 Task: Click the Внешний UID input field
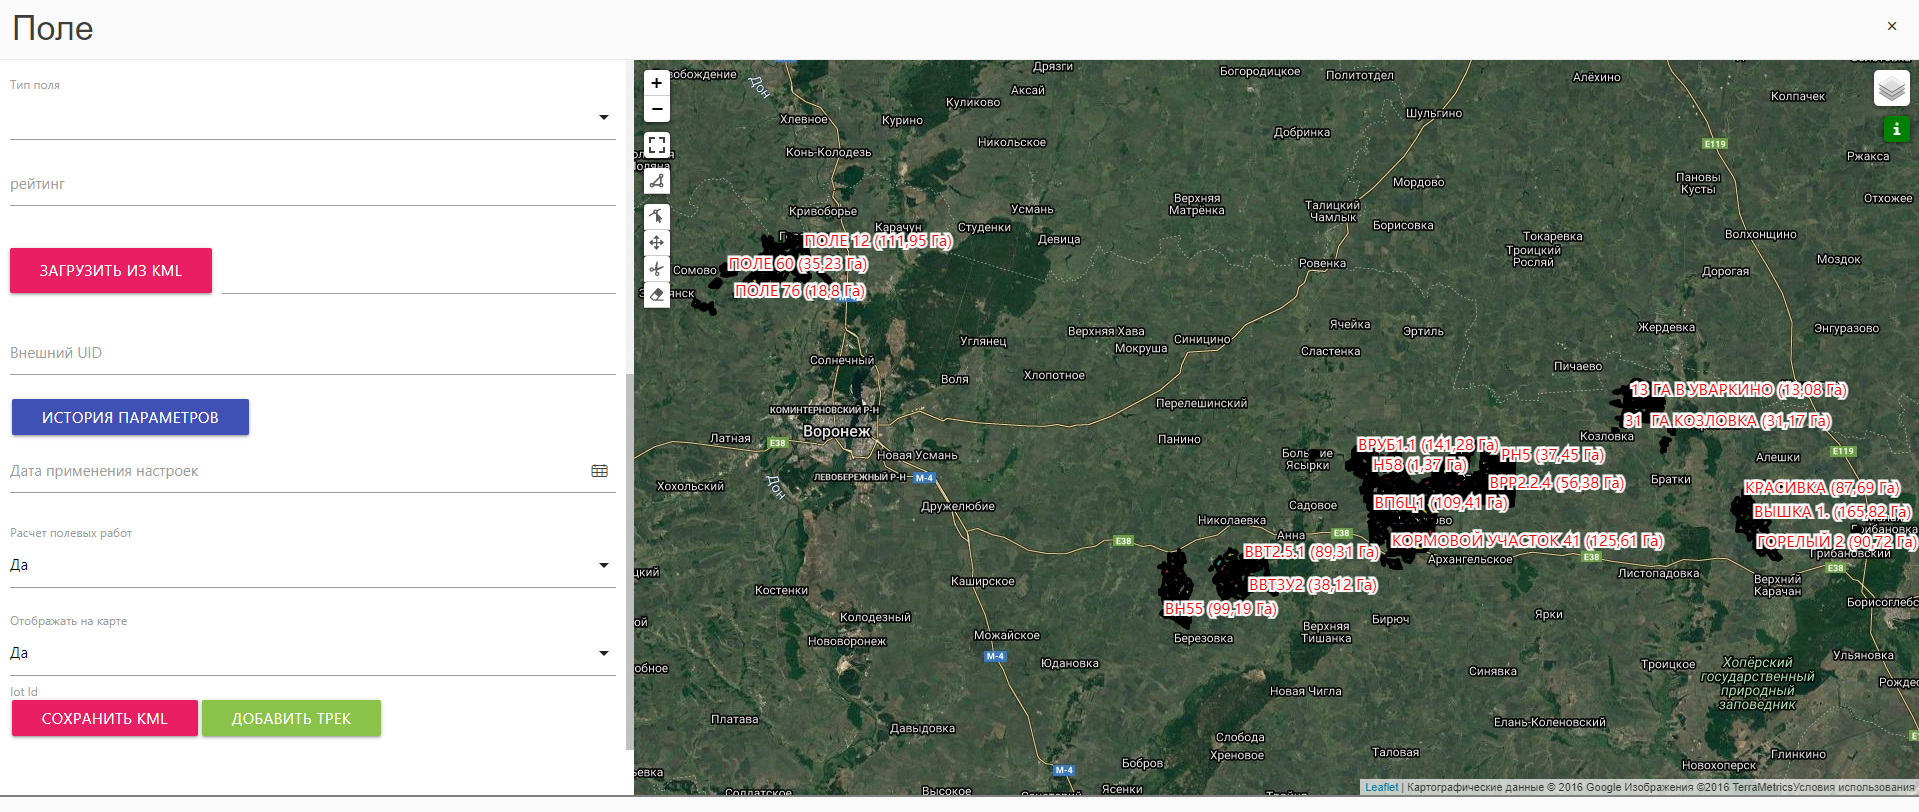click(x=312, y=354)
